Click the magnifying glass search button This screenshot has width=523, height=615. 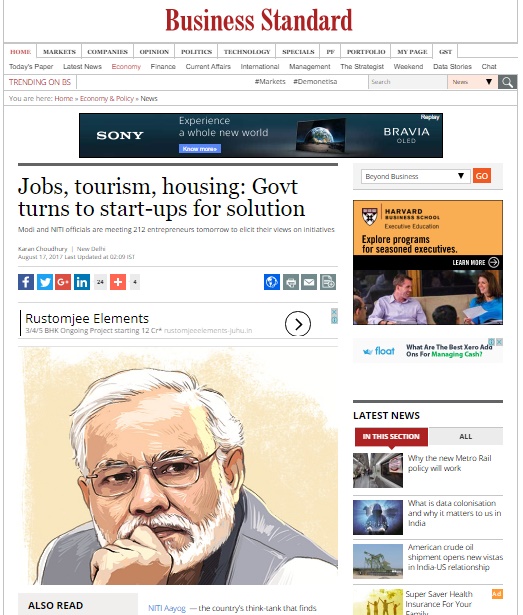[x=507, y=82]
